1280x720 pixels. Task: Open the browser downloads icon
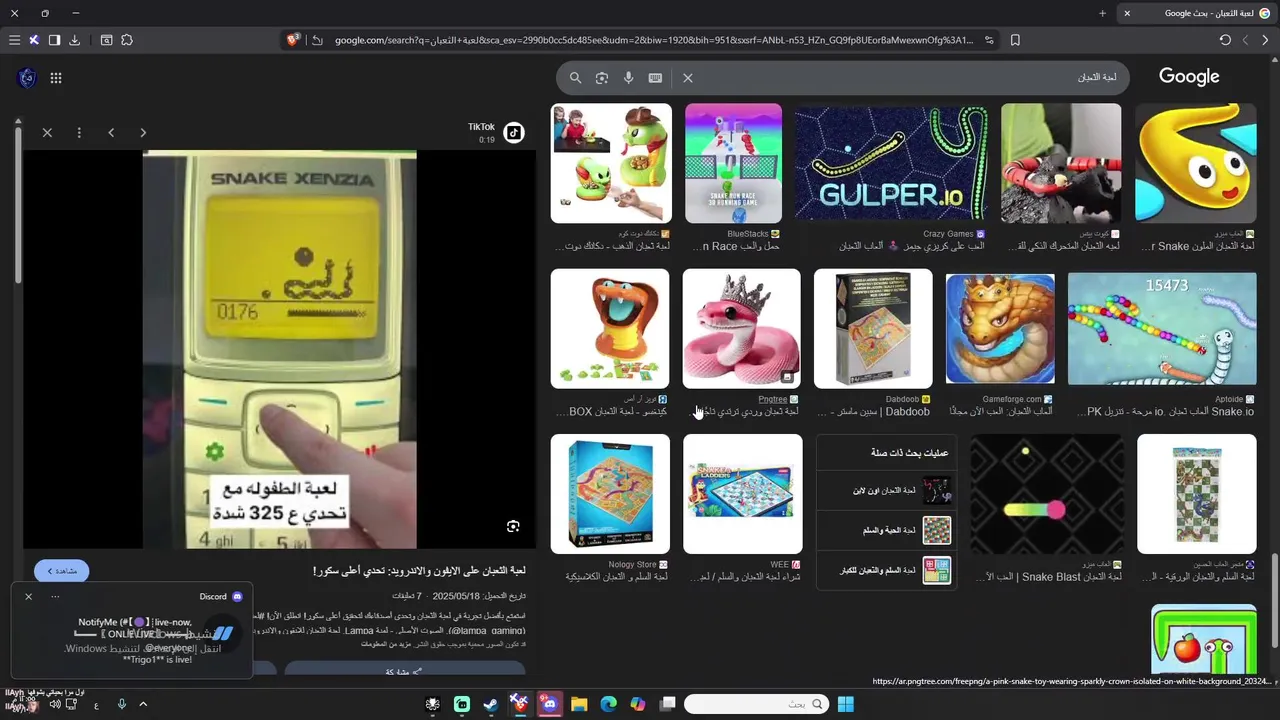(74, 40)
